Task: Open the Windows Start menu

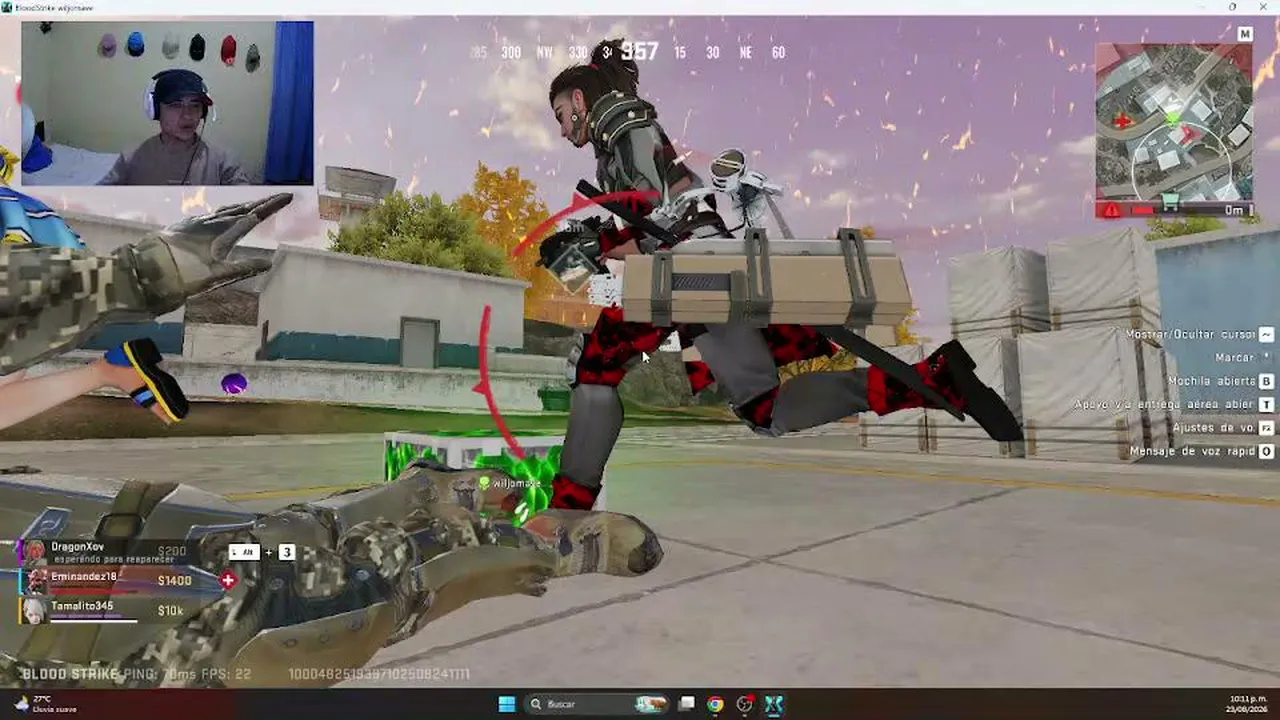Action: [x=507, y=704]
